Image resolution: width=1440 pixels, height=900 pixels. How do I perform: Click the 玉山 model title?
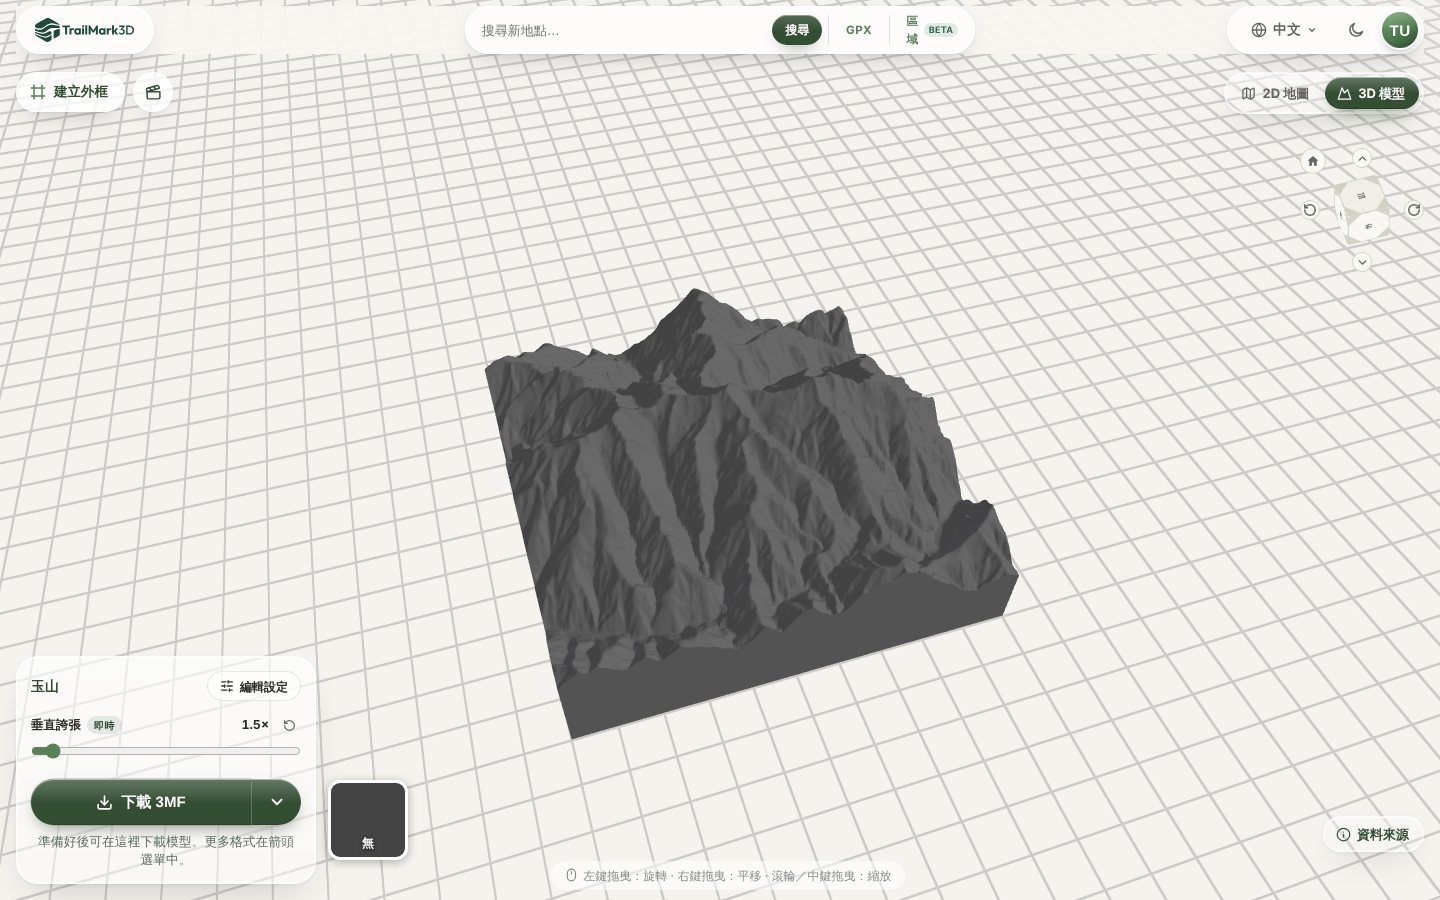[x=45, y=686]
